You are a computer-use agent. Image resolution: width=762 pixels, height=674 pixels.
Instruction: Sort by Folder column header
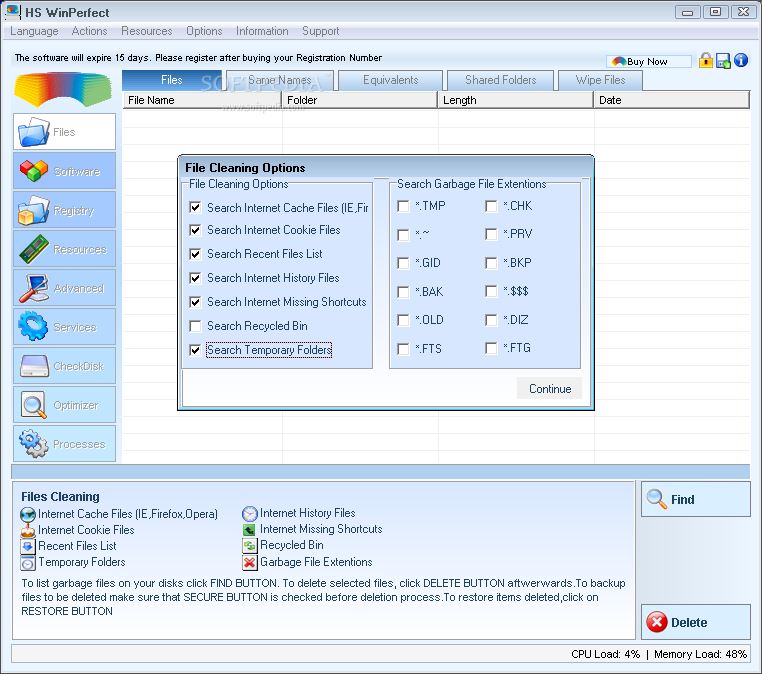click(x=360, y=100)
